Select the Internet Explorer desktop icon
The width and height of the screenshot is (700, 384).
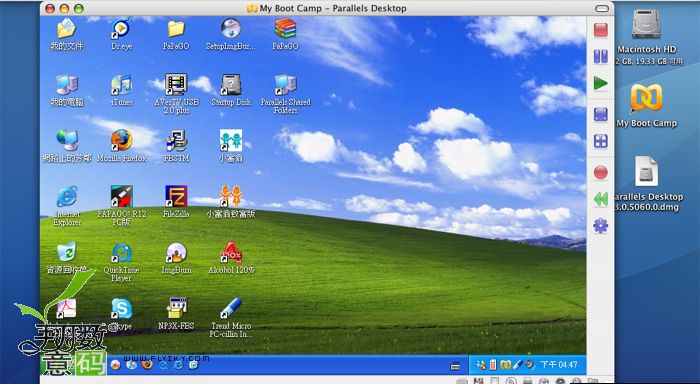coord(67,206)
